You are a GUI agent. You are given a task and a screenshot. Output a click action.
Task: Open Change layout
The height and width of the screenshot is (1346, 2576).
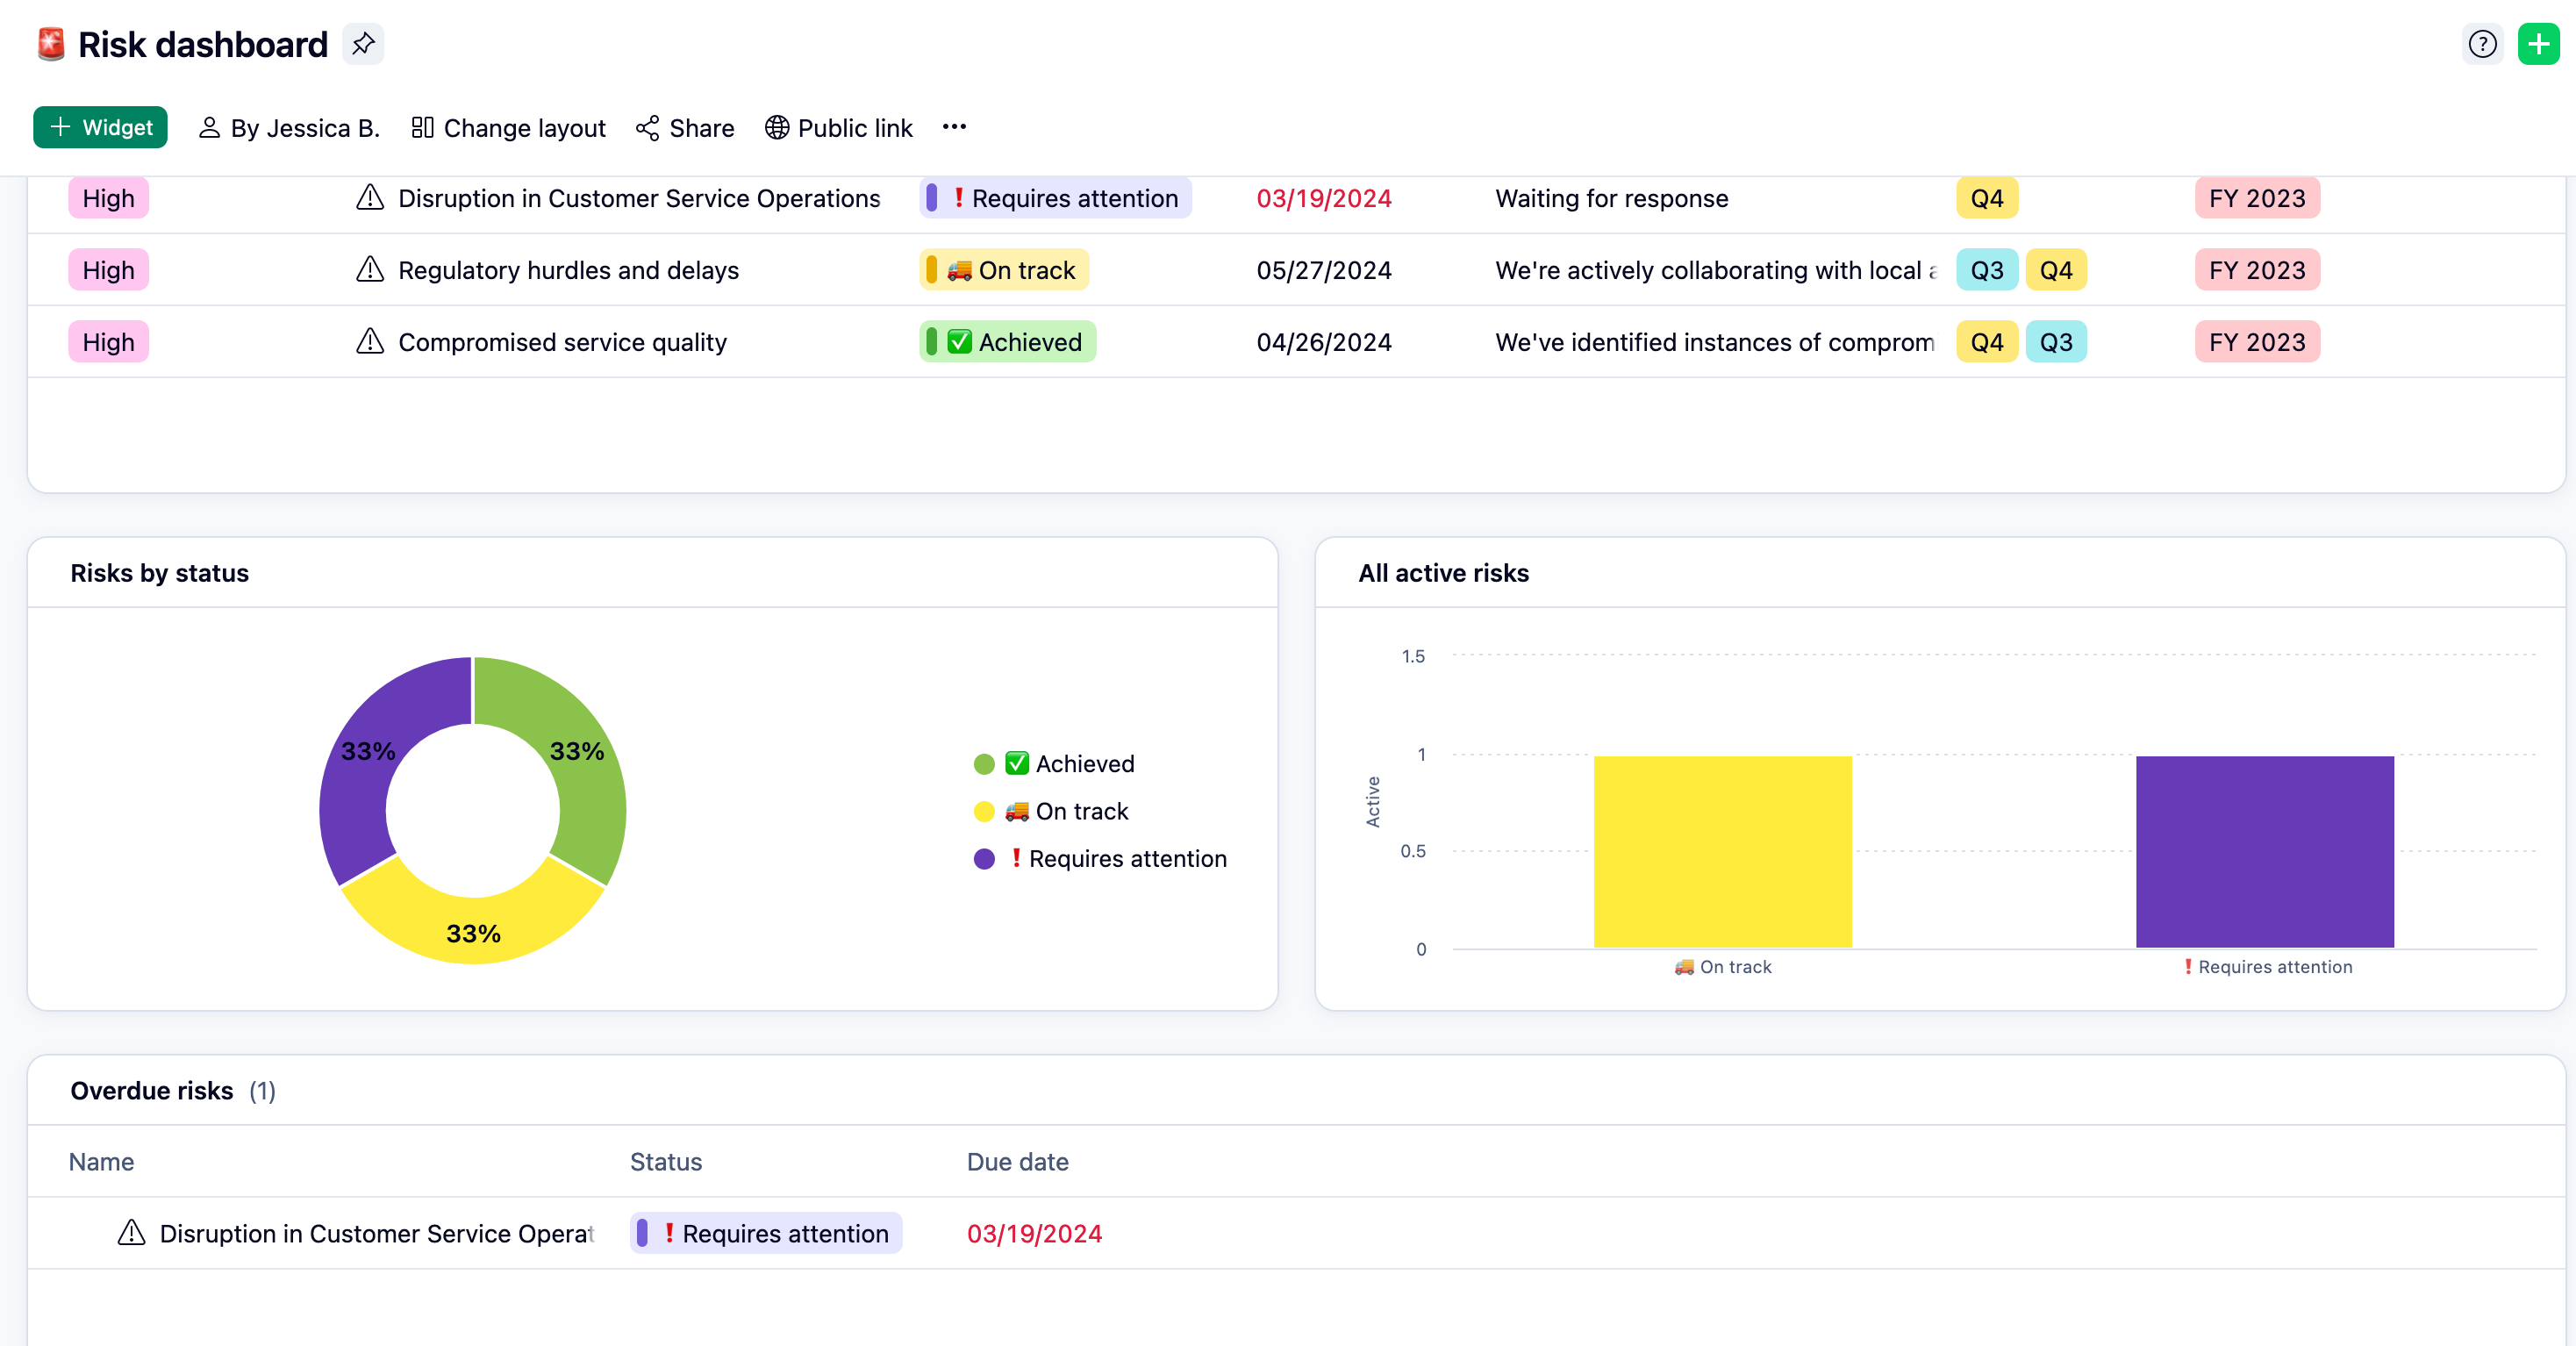(x=508, y=128)
